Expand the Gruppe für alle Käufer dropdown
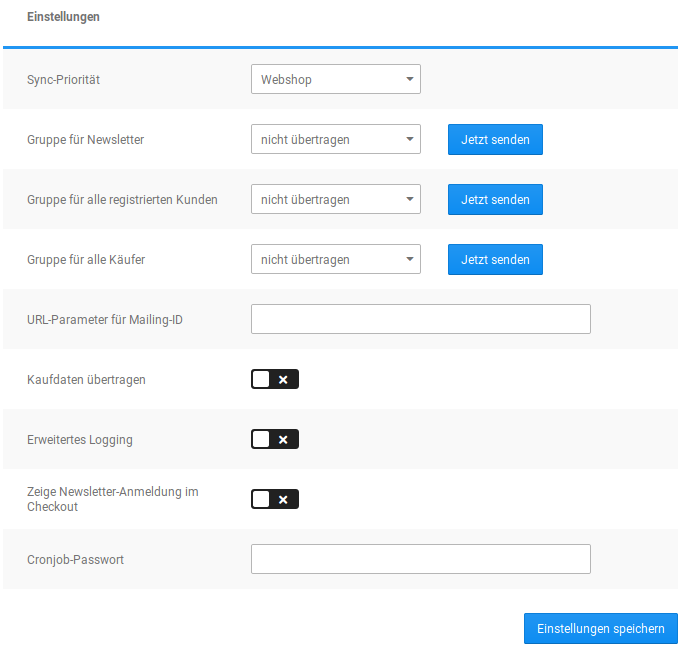This screenshot has width=689, height=656. (335, 259)
